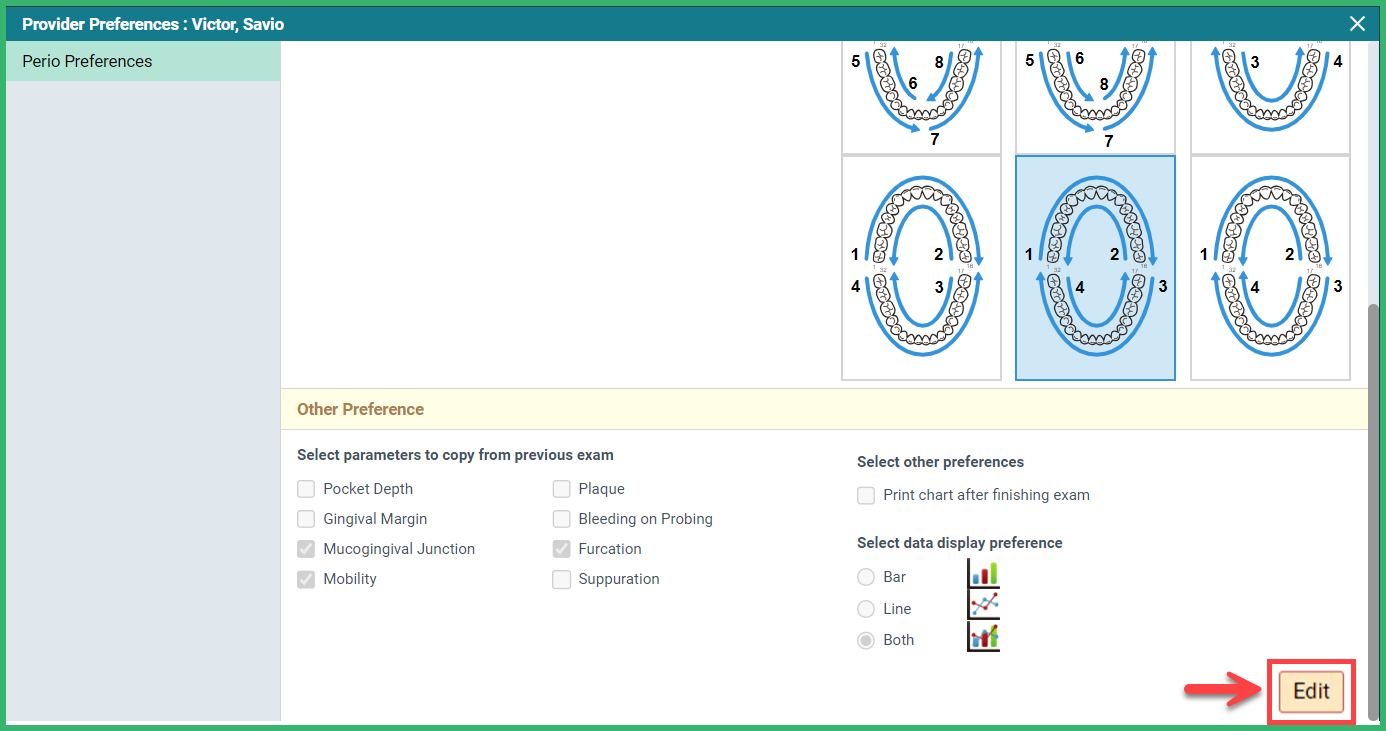
Task: Click the Bar chart icon
Action: (x=984, y=574)
